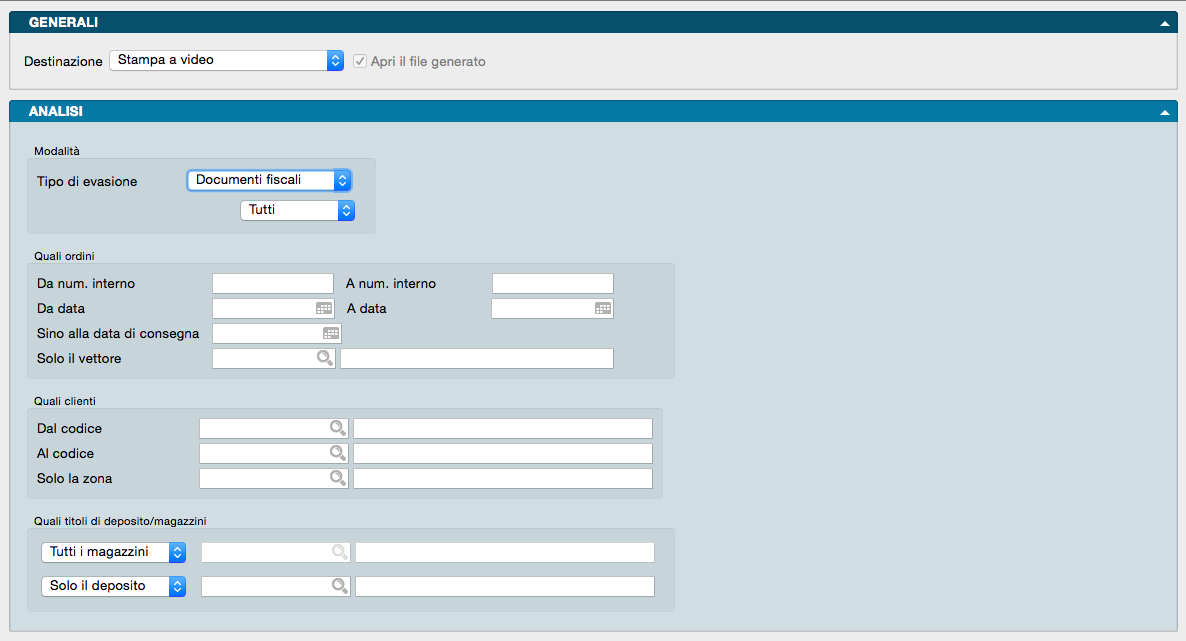The image size is (1186, 641).
Task: Open the Tutti i magazzini dropdown
Action: click(x=113, y=552)
